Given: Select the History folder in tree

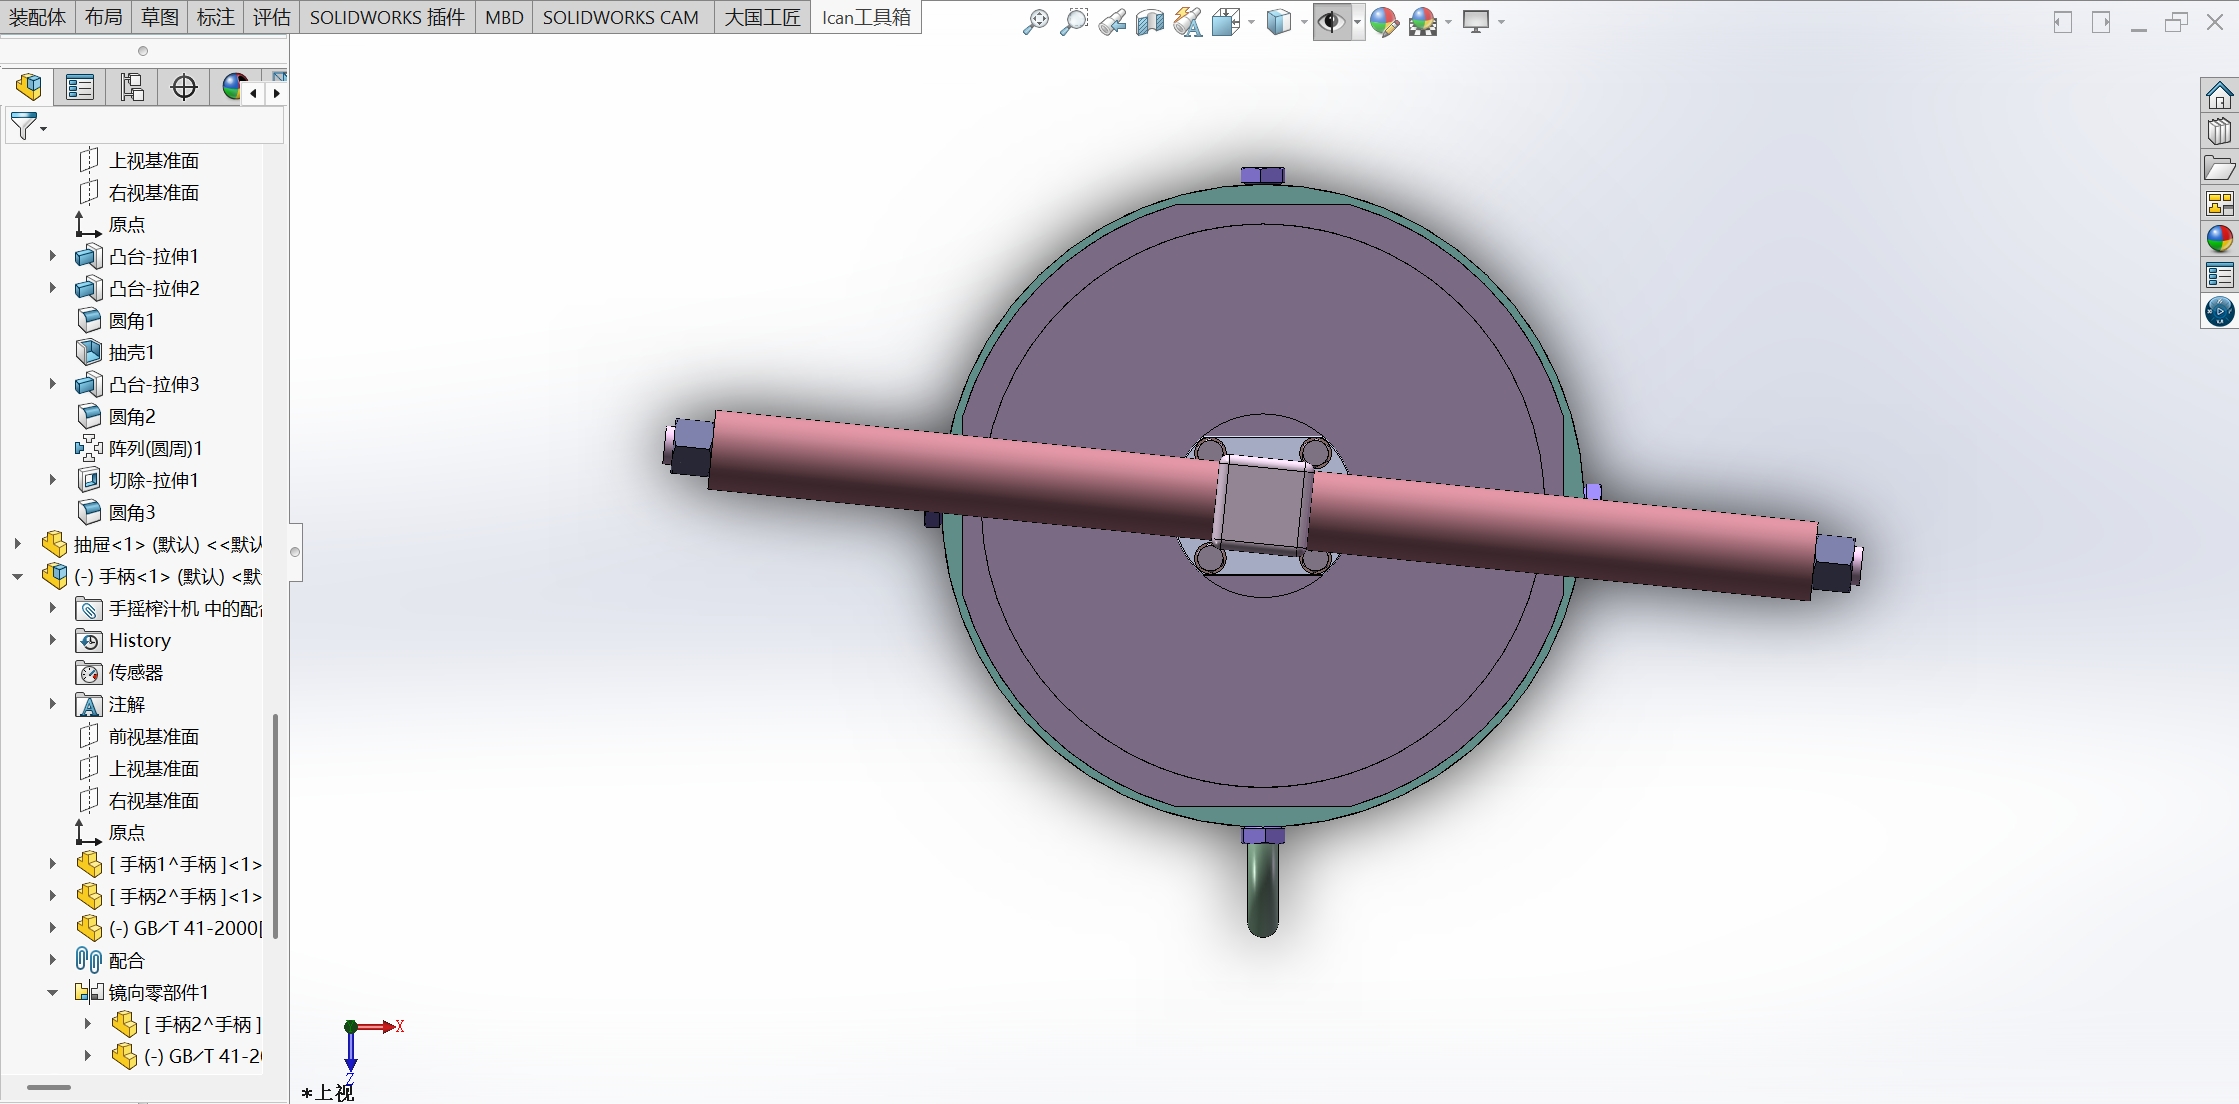Looking at the screenshot, I should pyautogui.click(x=139, y=640).
